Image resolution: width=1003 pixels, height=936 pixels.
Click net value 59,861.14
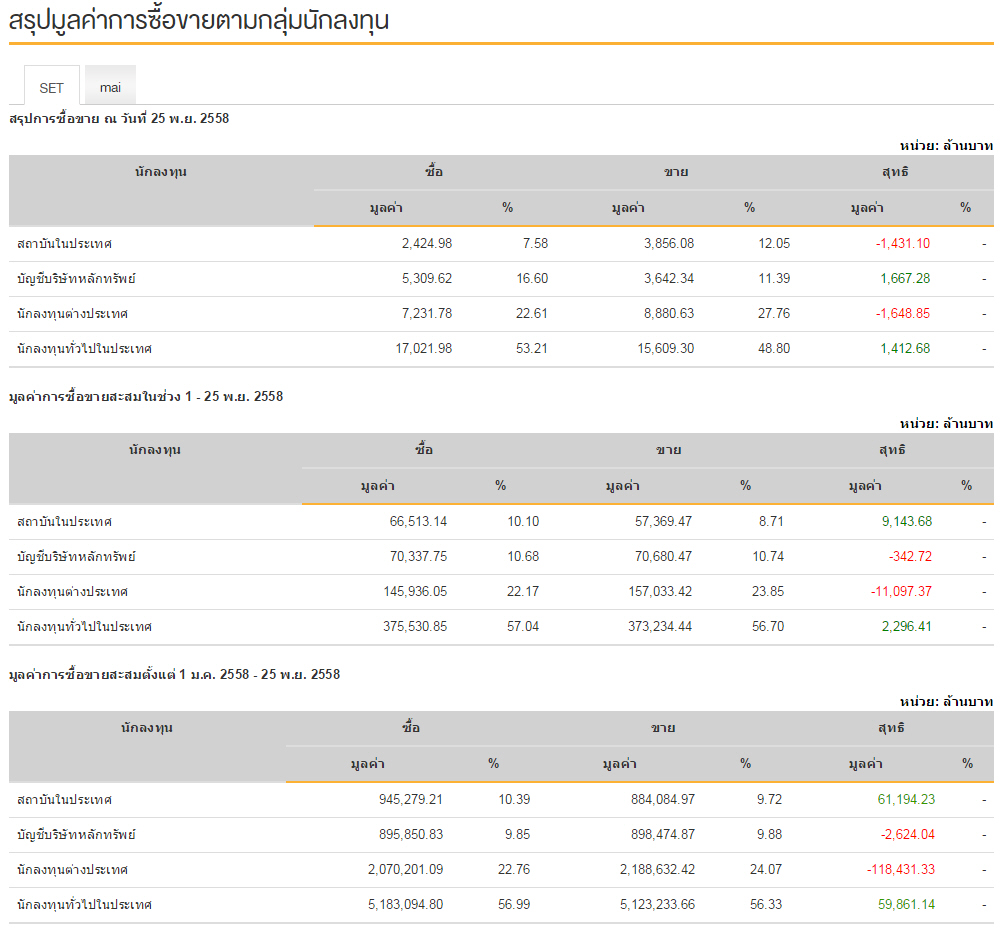pos(906,905)
